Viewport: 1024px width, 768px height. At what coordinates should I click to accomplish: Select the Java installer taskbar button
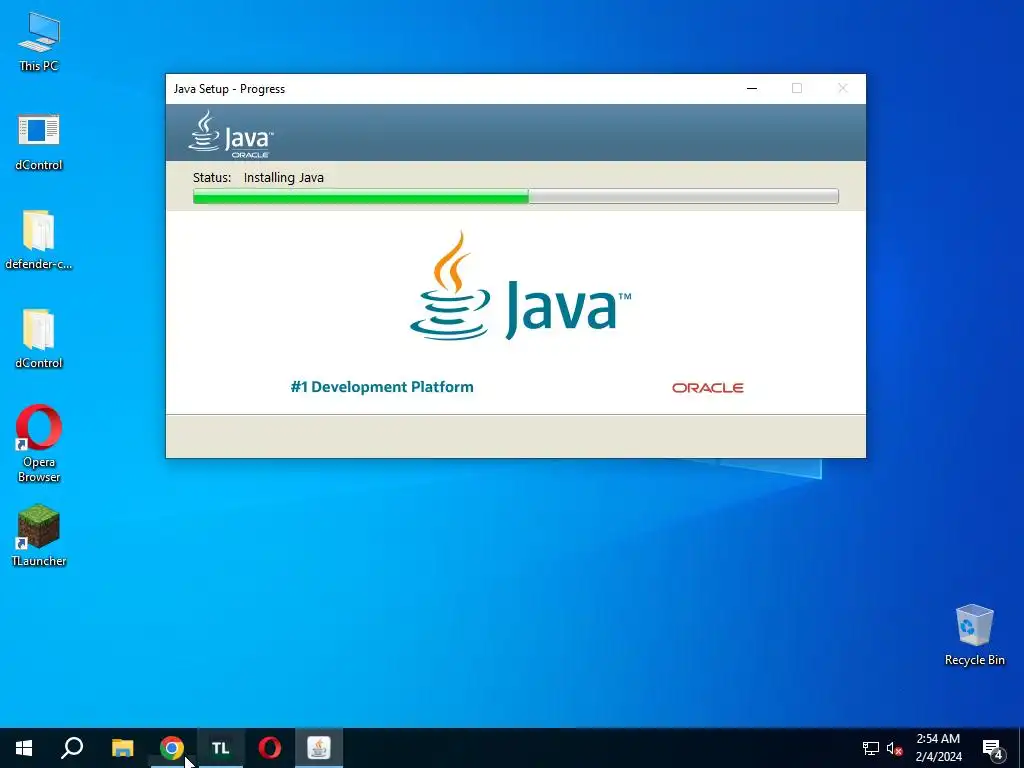coord(319,748)
